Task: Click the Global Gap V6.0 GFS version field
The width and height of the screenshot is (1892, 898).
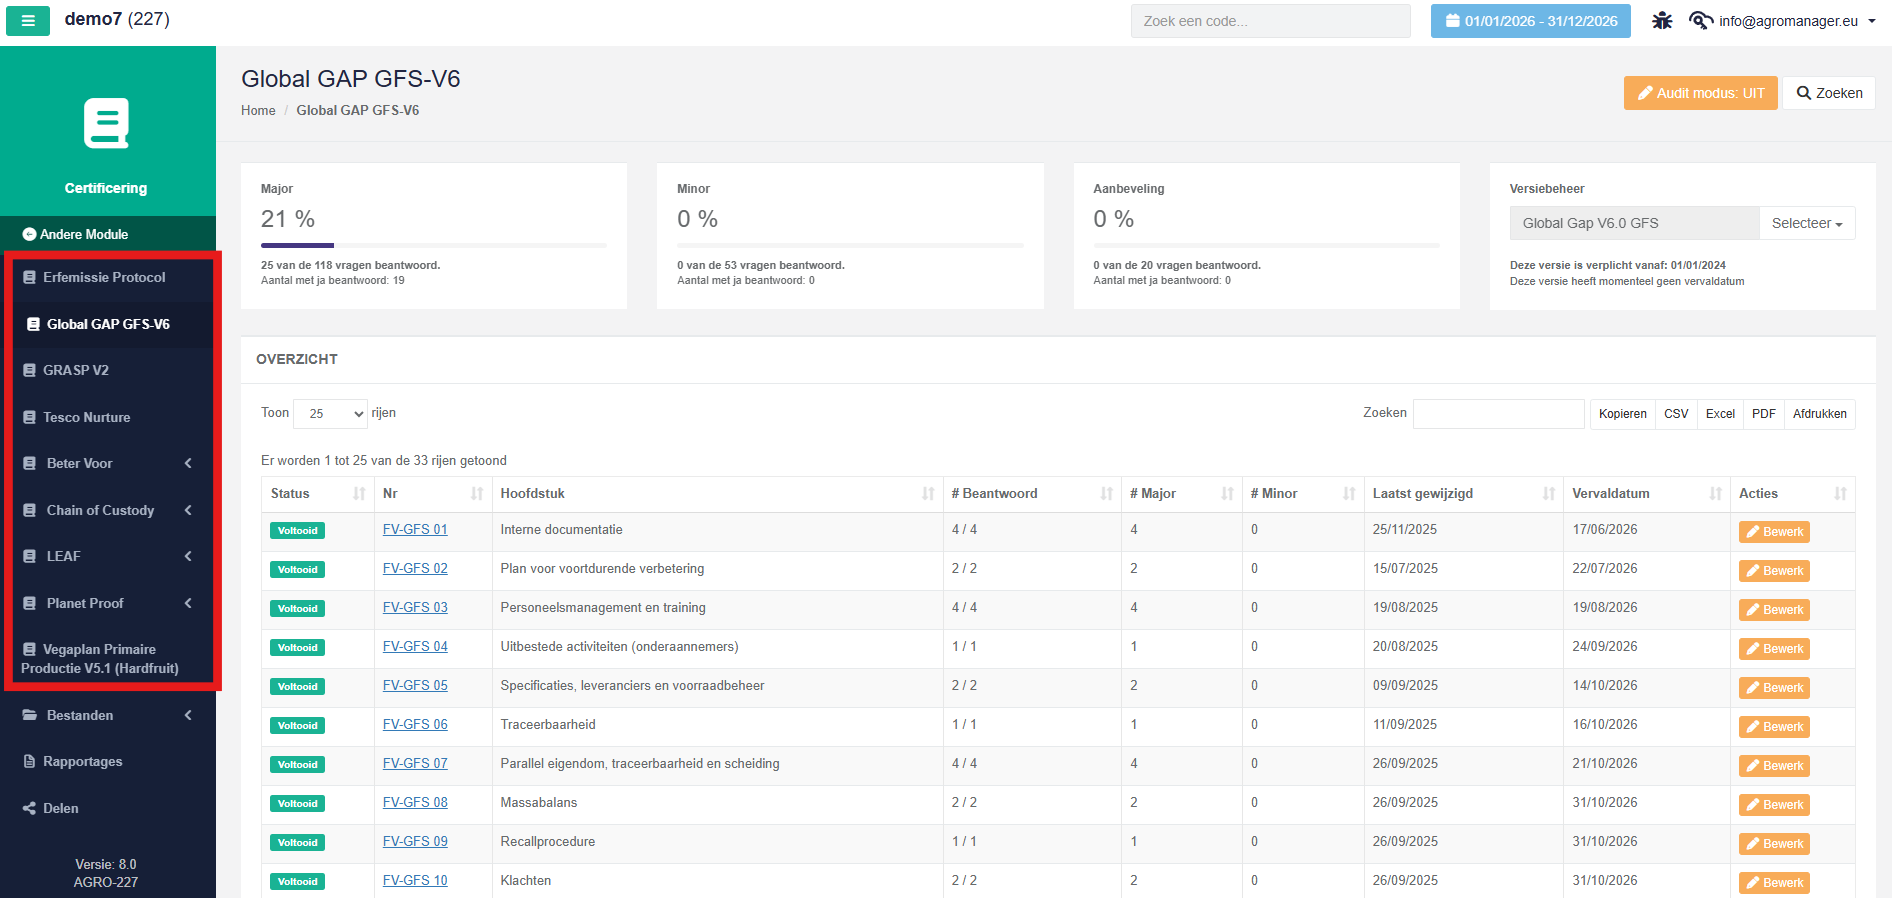Action: 1634,223
